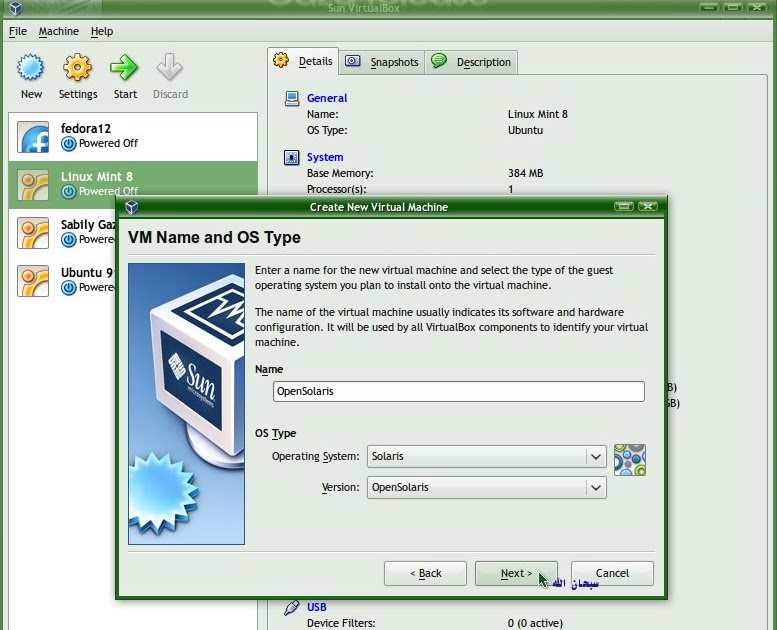The height and width of the screenshot is (630, 777).
Task: Click the System section chip icon
Action: click(x=291, y=157)
